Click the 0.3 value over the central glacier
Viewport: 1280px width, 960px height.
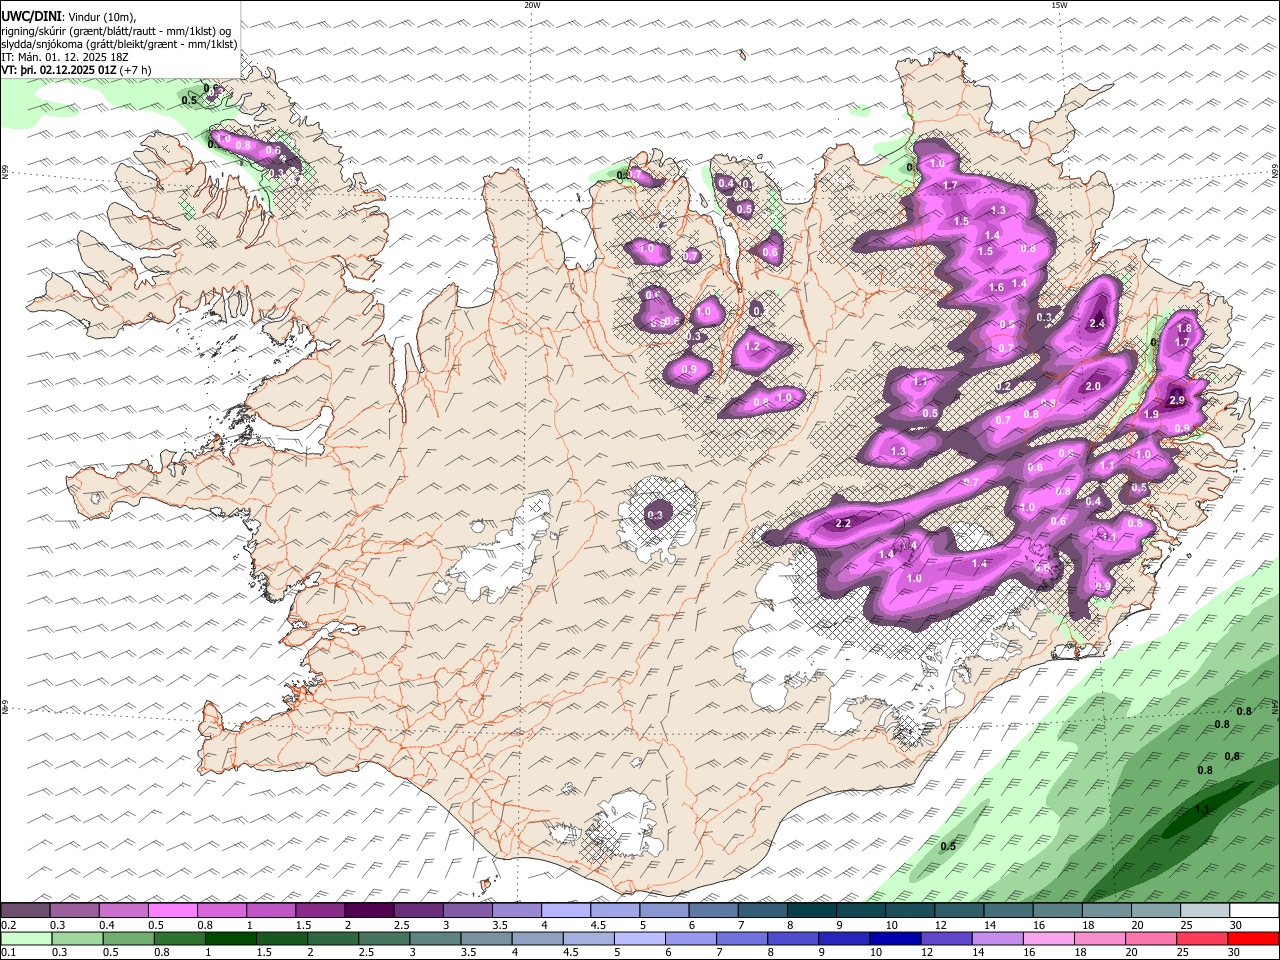coord(655,516)
